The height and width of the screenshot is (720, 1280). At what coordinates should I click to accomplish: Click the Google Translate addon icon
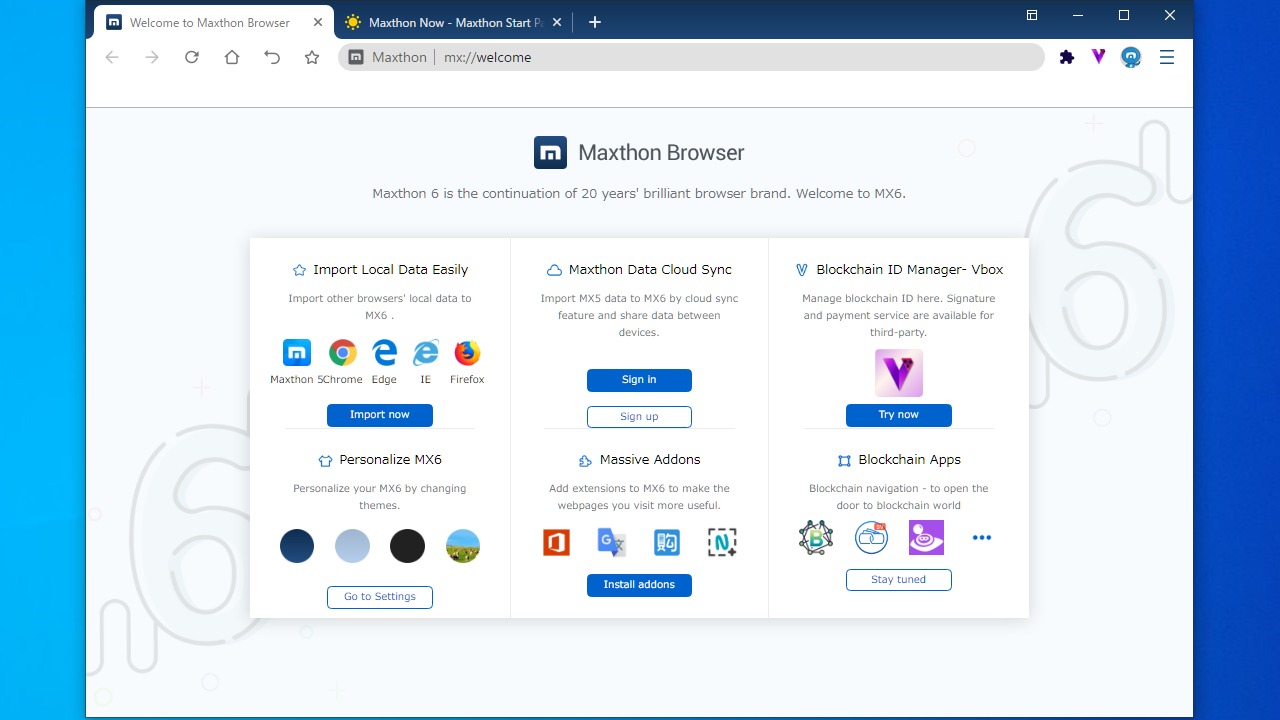point(611,542)
